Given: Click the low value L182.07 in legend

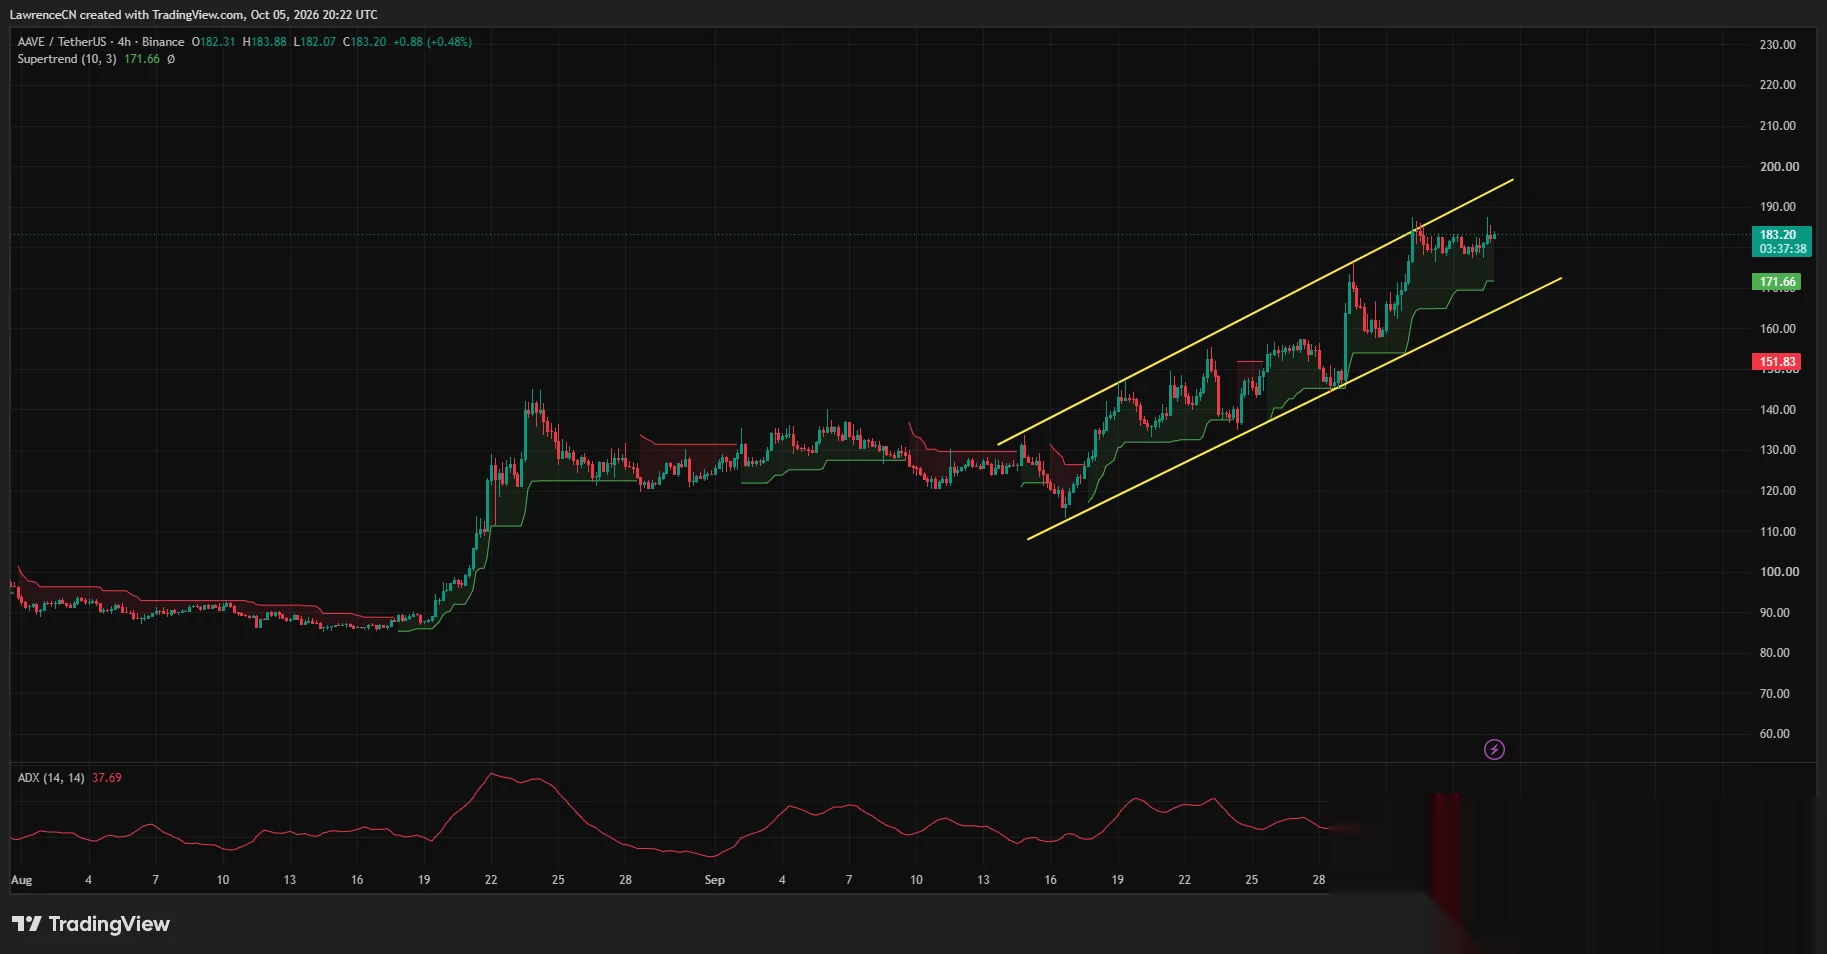Looking at the screenshot, I should pos(315,42).
